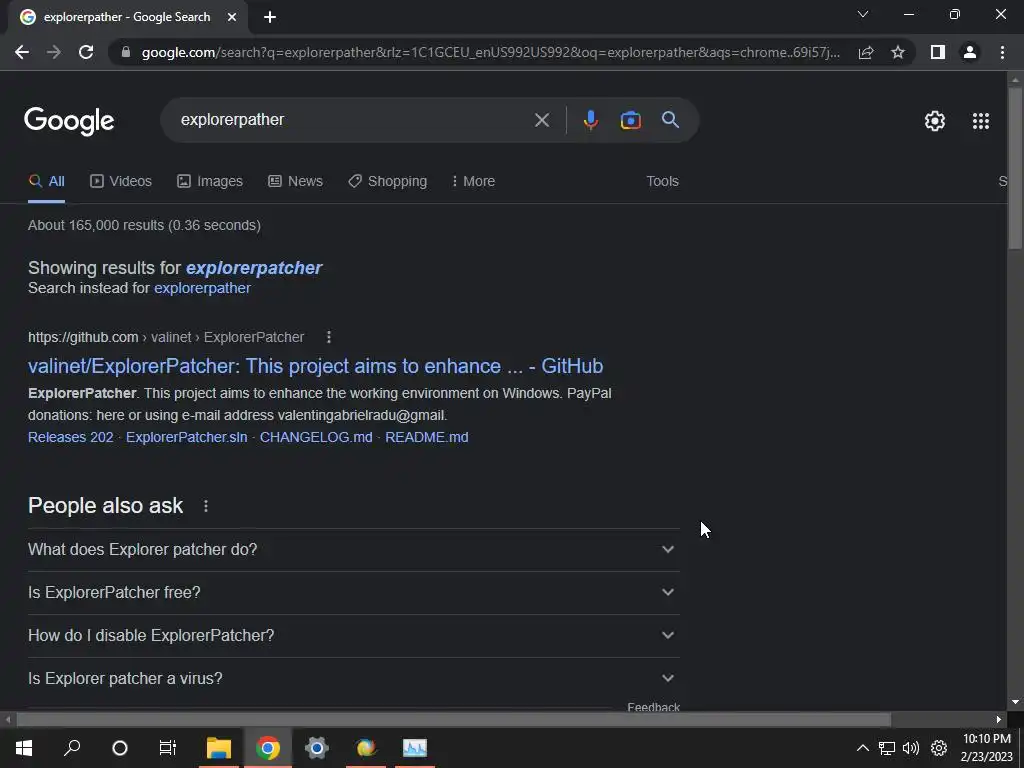This screenshot has height=768, width=1024.
Task: Open People also ask options dots
Action: (x=206, y=506)
